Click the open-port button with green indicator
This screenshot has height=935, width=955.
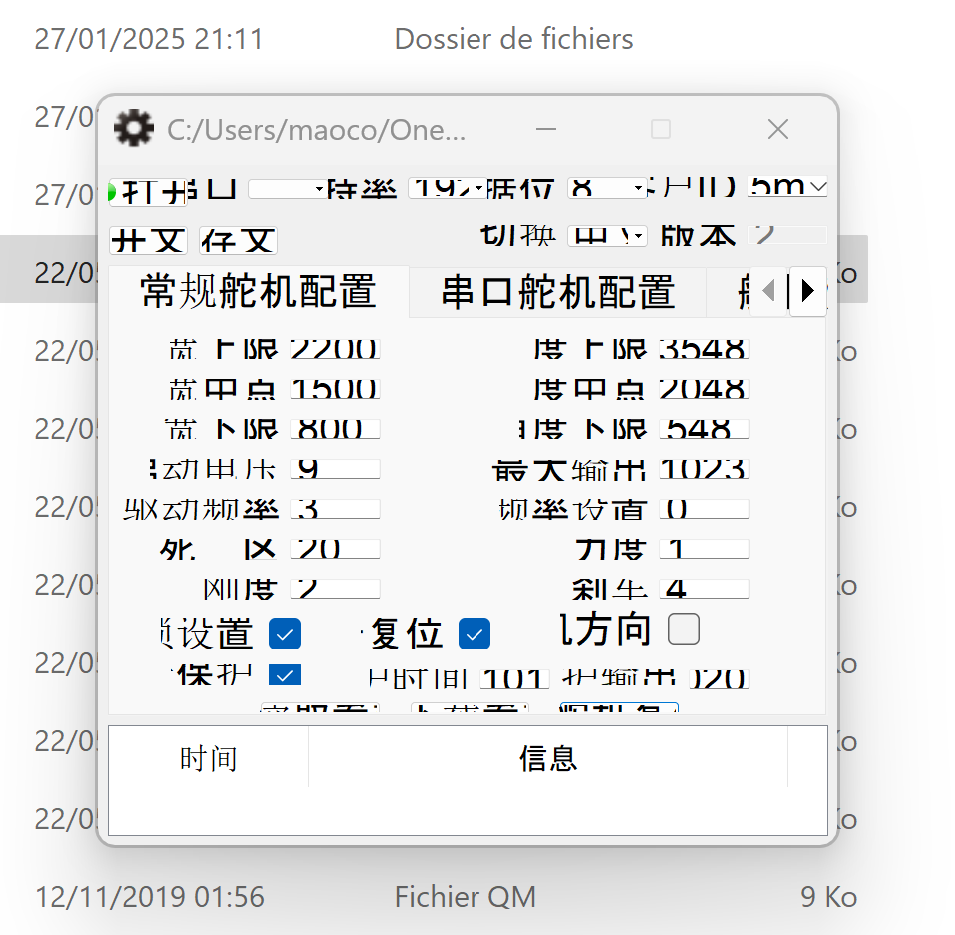(x=147, y=190)
